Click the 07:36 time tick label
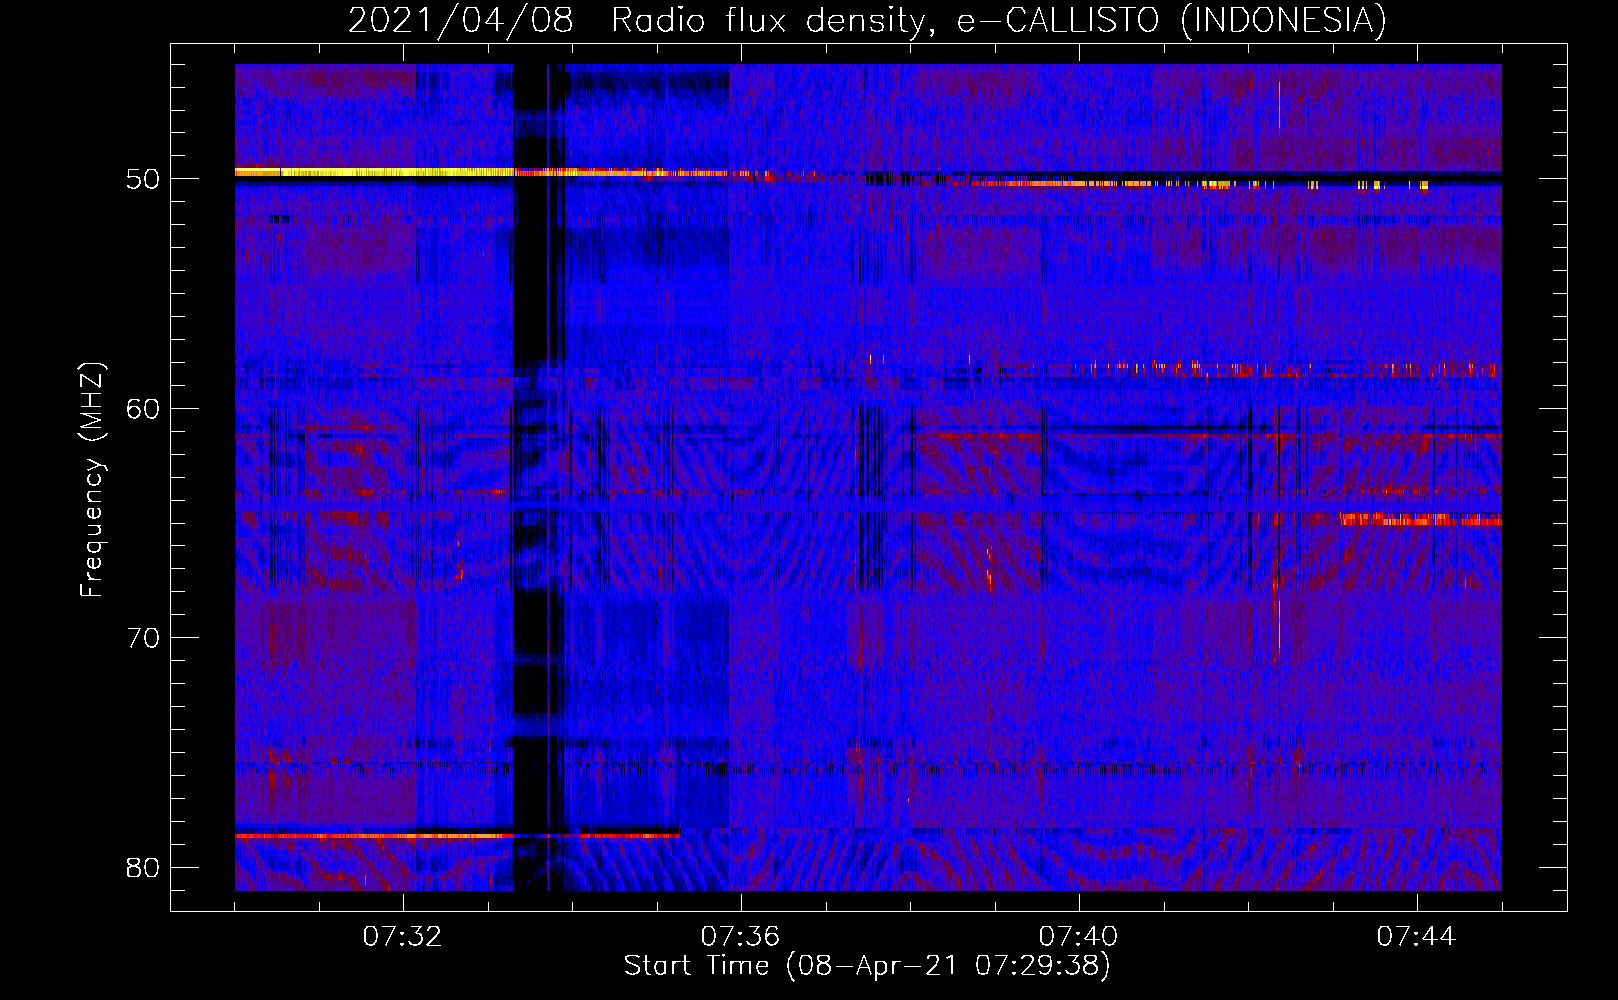The image size is (1618, 1000). coord(740,937)
